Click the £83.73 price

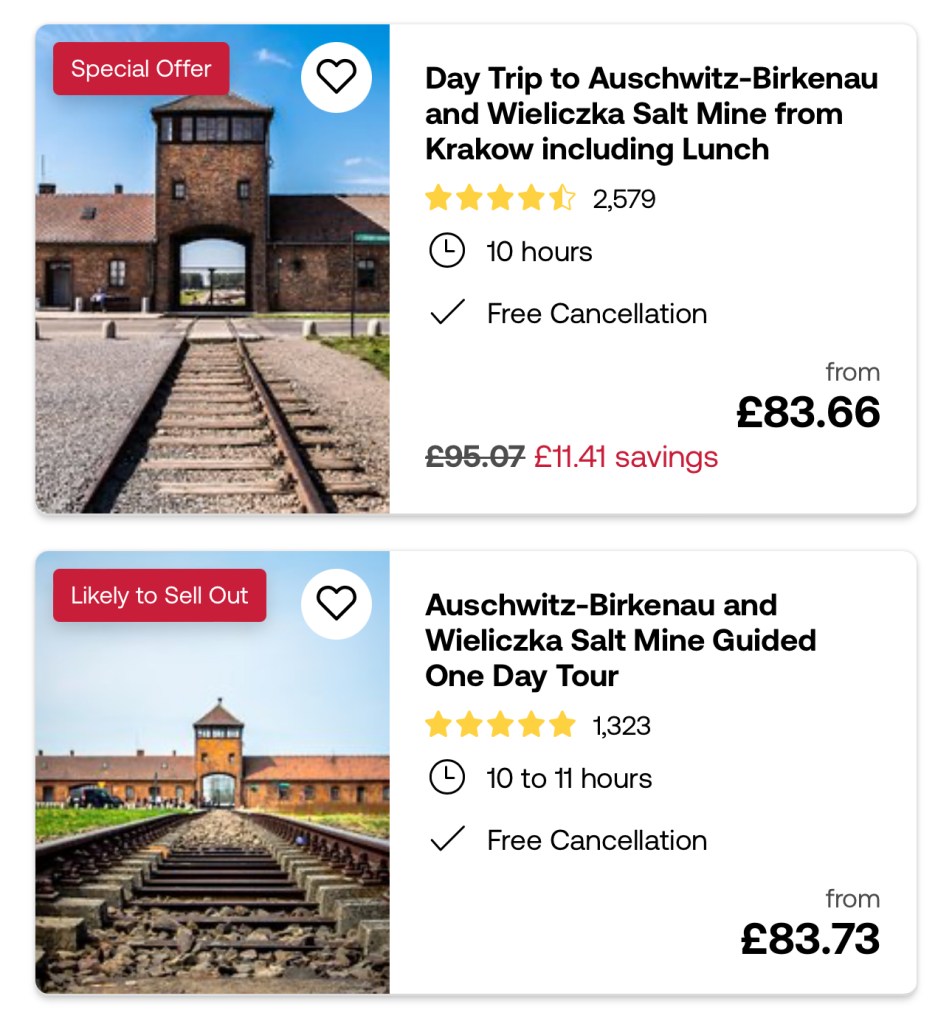coord(810,938)
